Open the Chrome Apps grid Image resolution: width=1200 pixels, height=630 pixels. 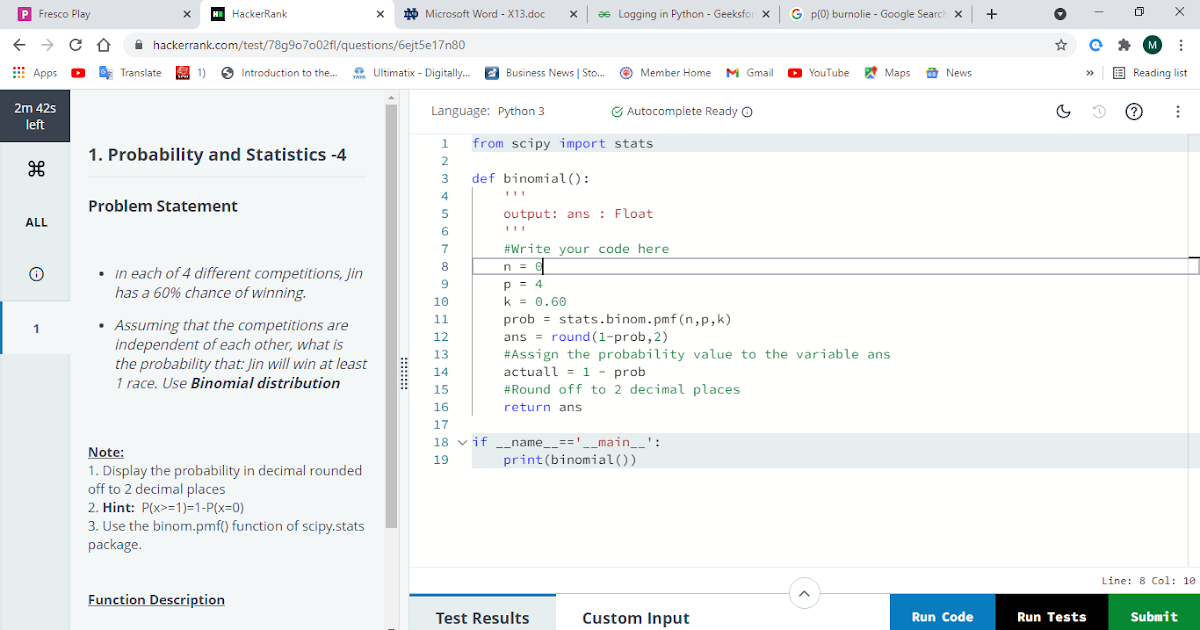pyautogui.click(x=18, y=72)
